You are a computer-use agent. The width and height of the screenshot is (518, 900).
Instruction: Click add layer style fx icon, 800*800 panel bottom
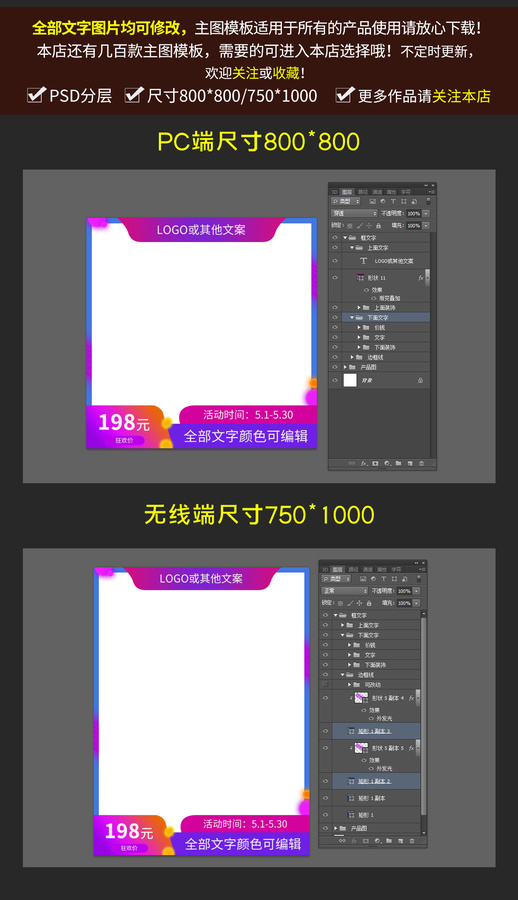364,463
